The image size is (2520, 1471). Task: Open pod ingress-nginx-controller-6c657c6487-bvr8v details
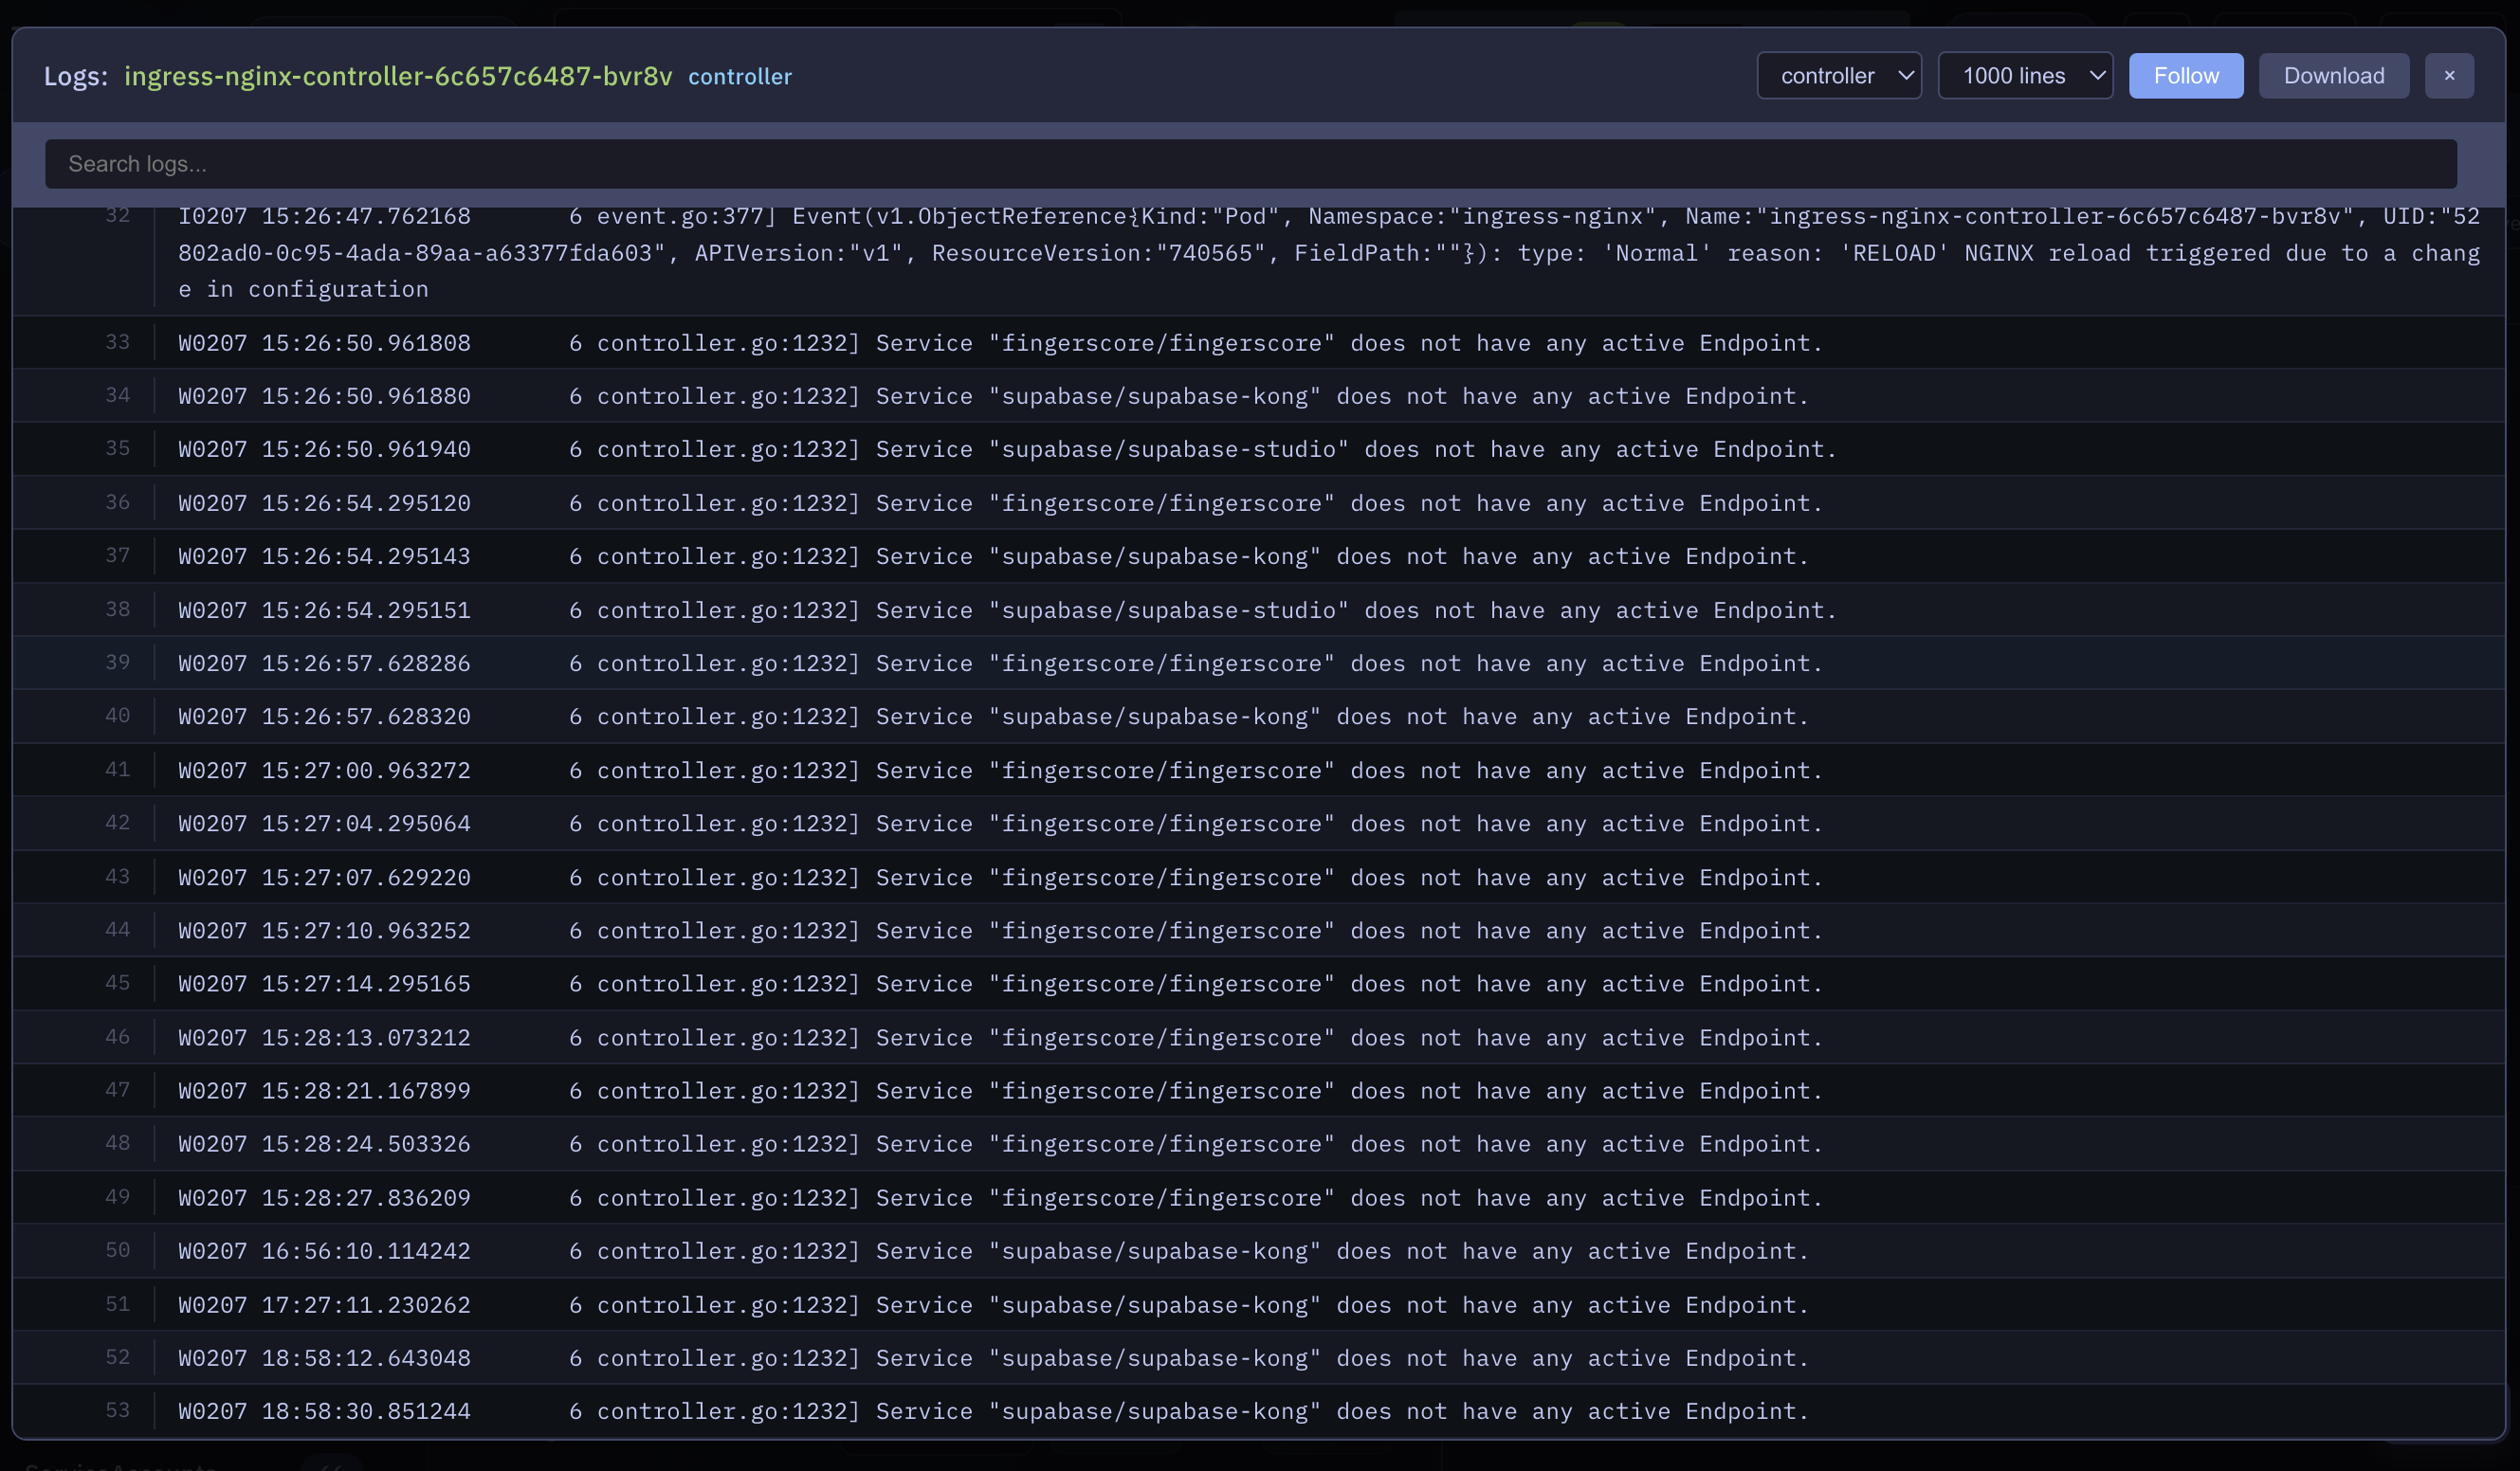point(398,75)
